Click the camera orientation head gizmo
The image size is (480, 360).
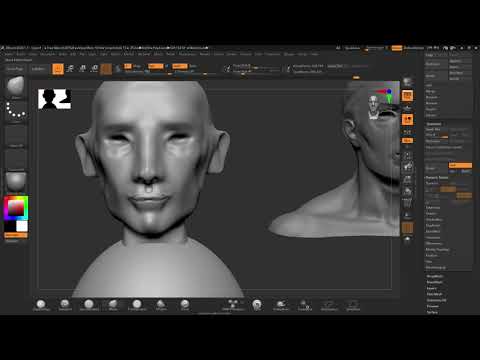(x=373, y=107)
